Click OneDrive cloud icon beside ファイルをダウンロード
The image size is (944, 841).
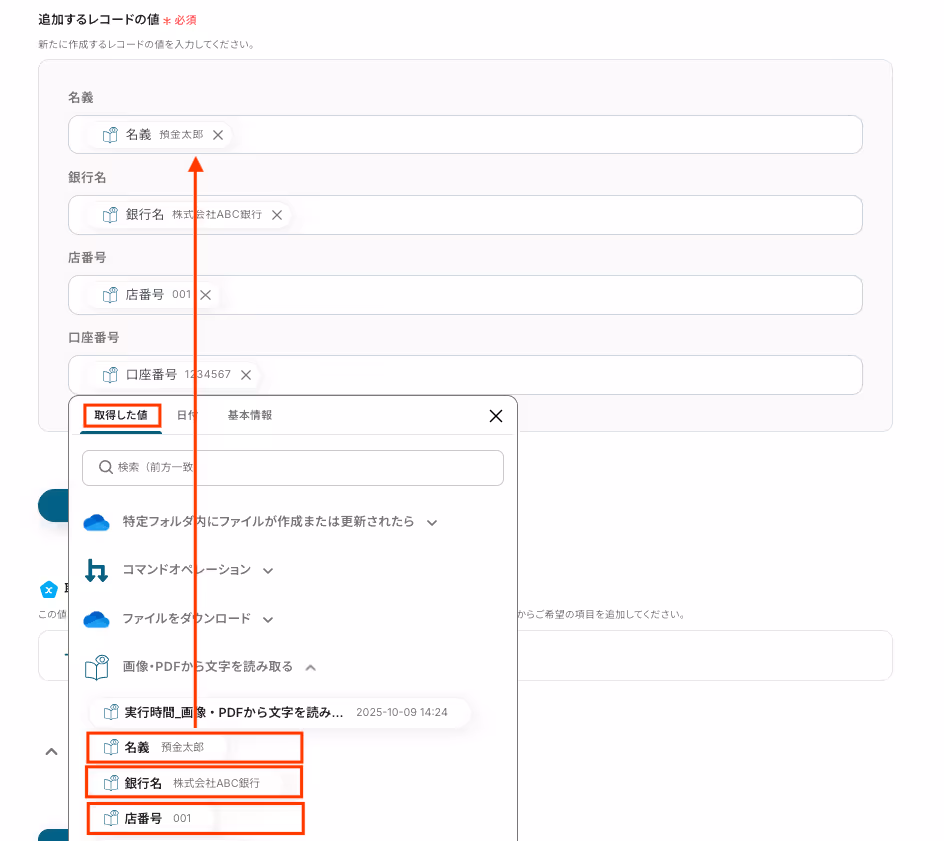[96, 619]
